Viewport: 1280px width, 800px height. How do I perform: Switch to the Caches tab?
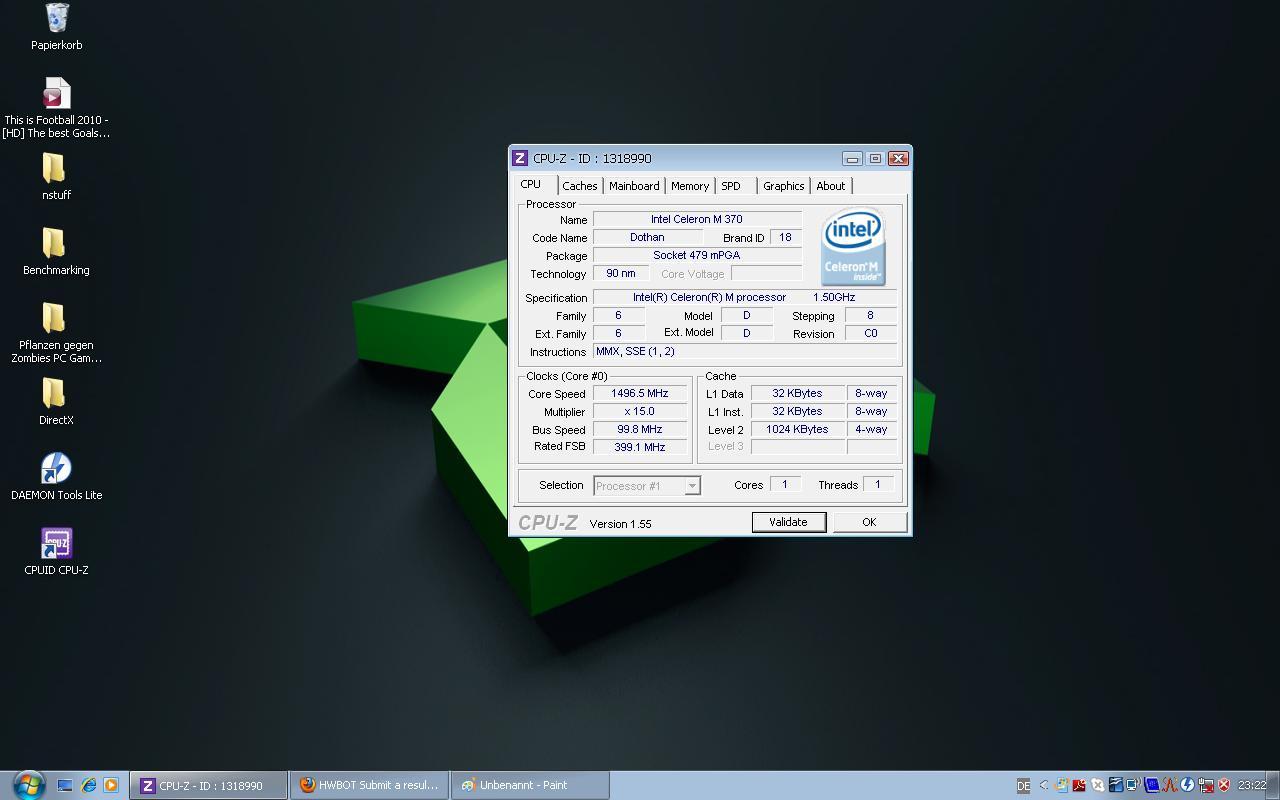[x=579, y=186]
